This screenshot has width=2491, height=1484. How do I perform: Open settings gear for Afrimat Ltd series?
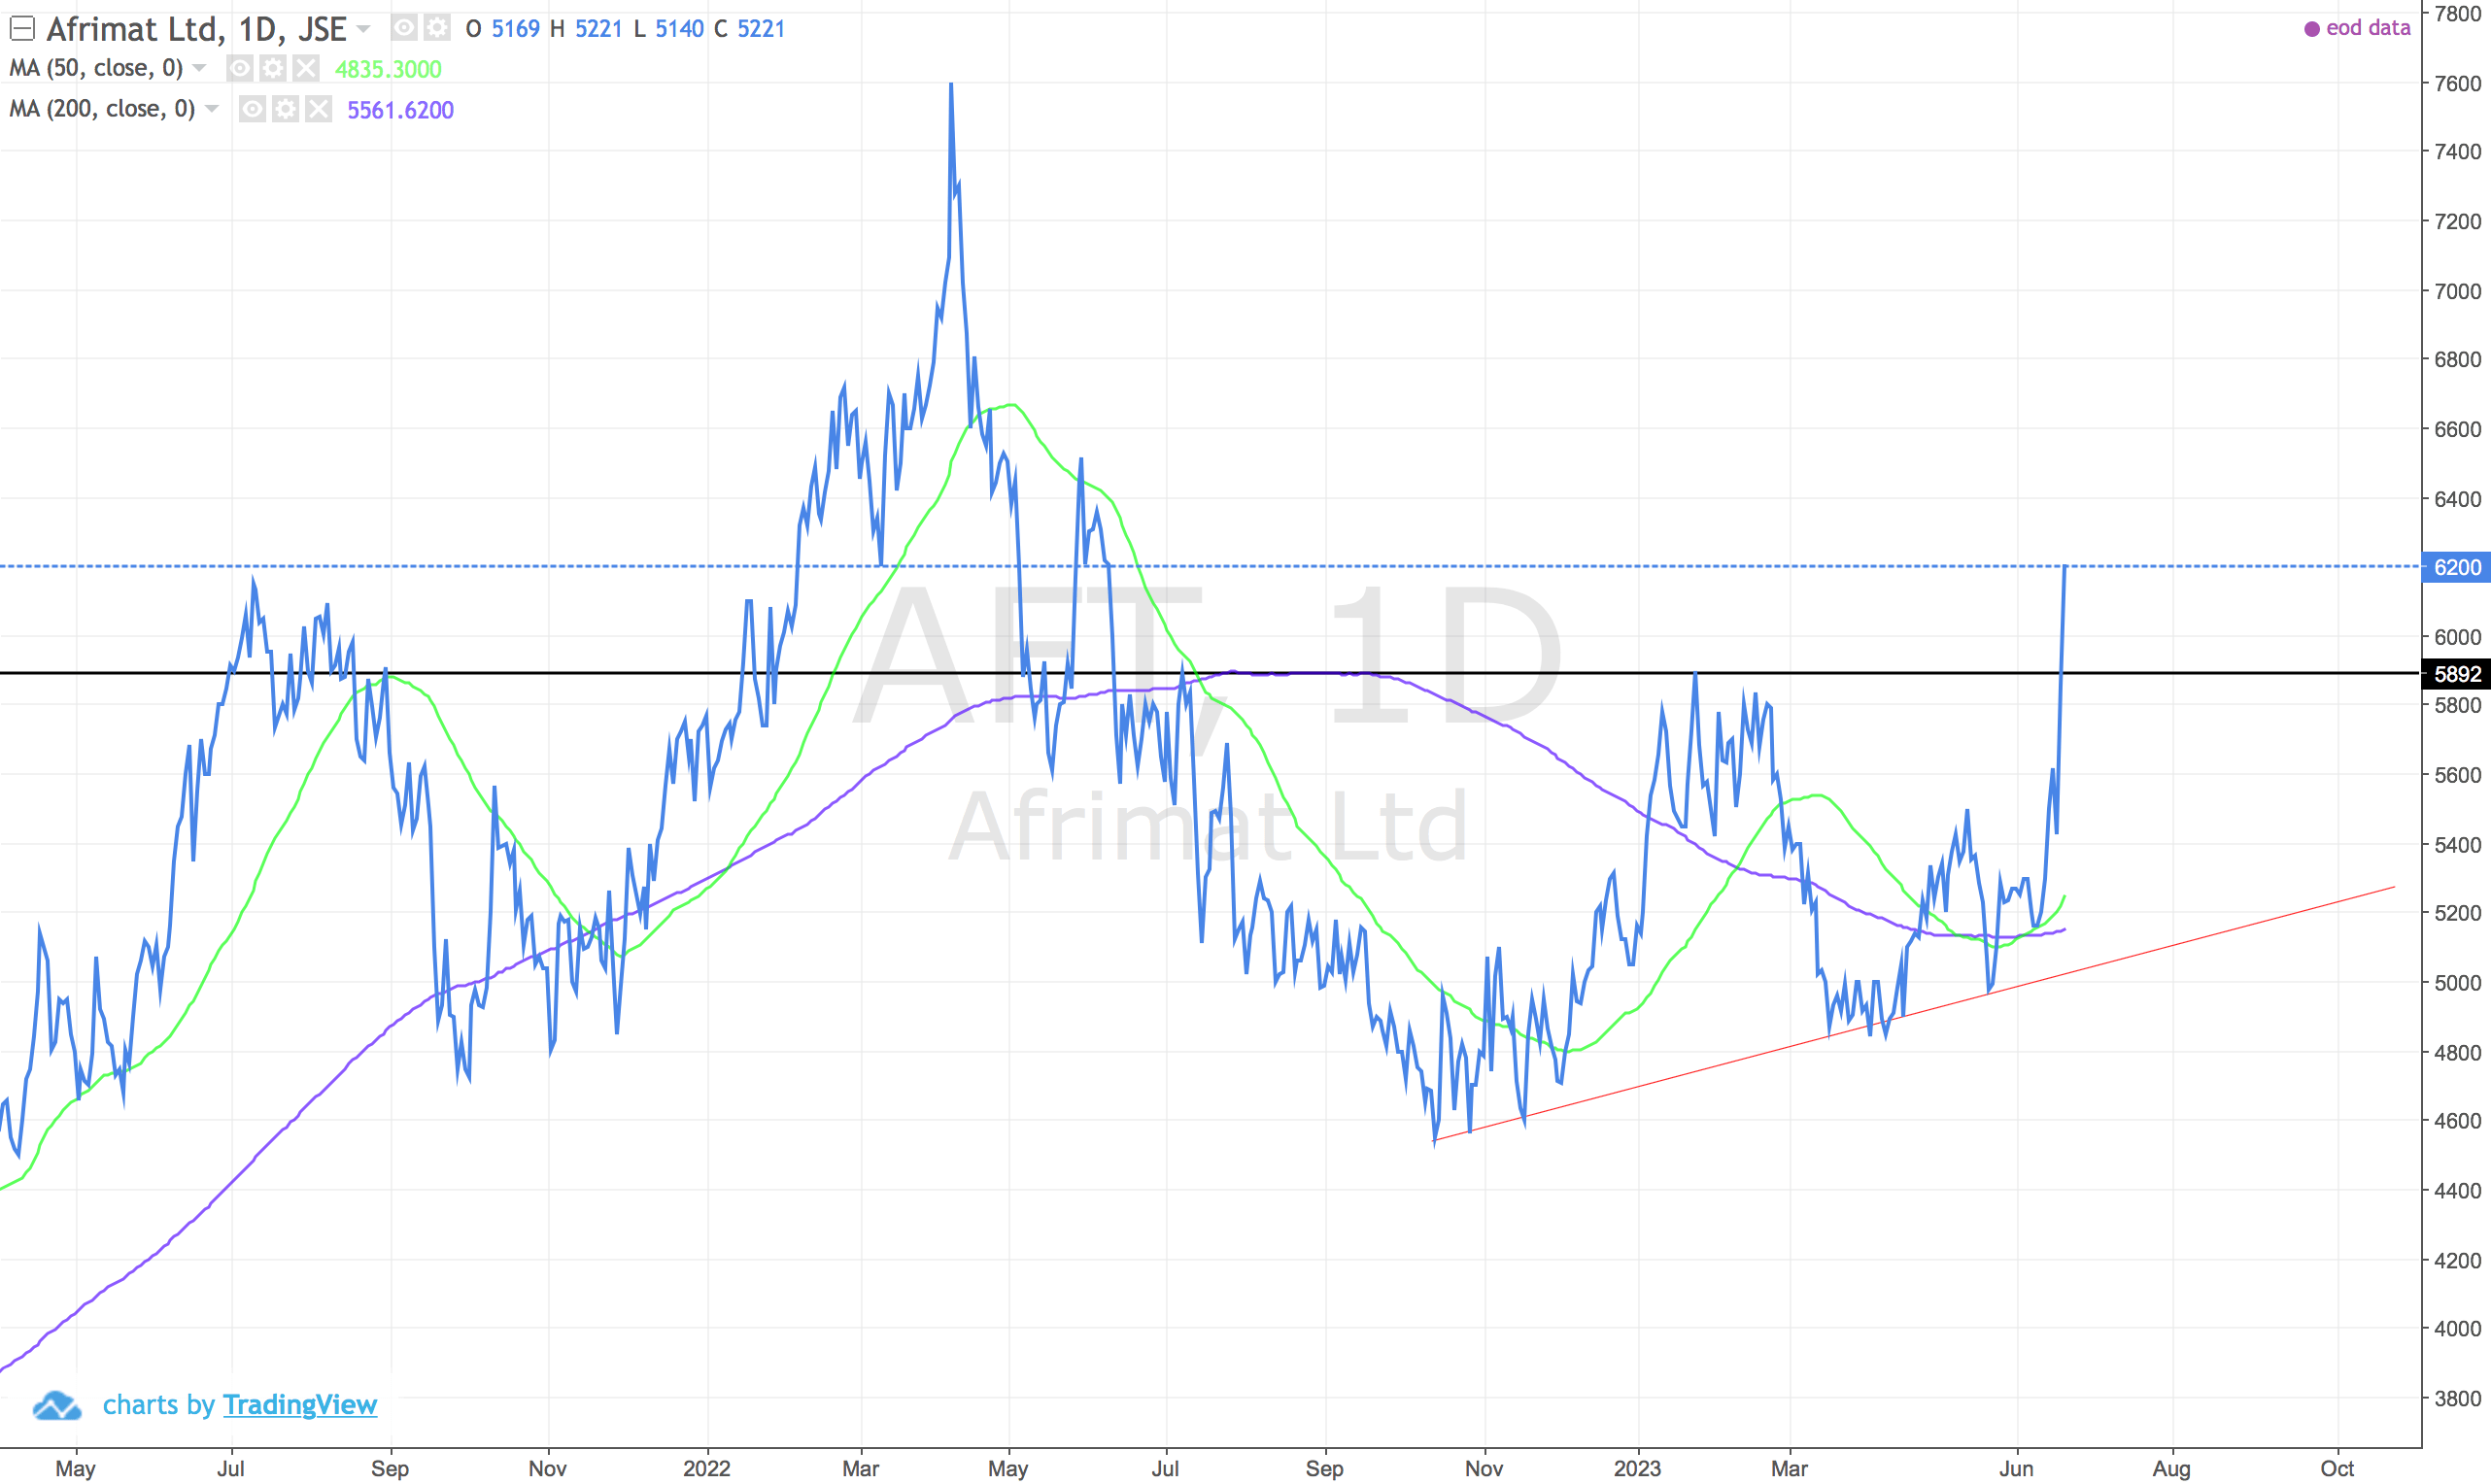(437, 28)
